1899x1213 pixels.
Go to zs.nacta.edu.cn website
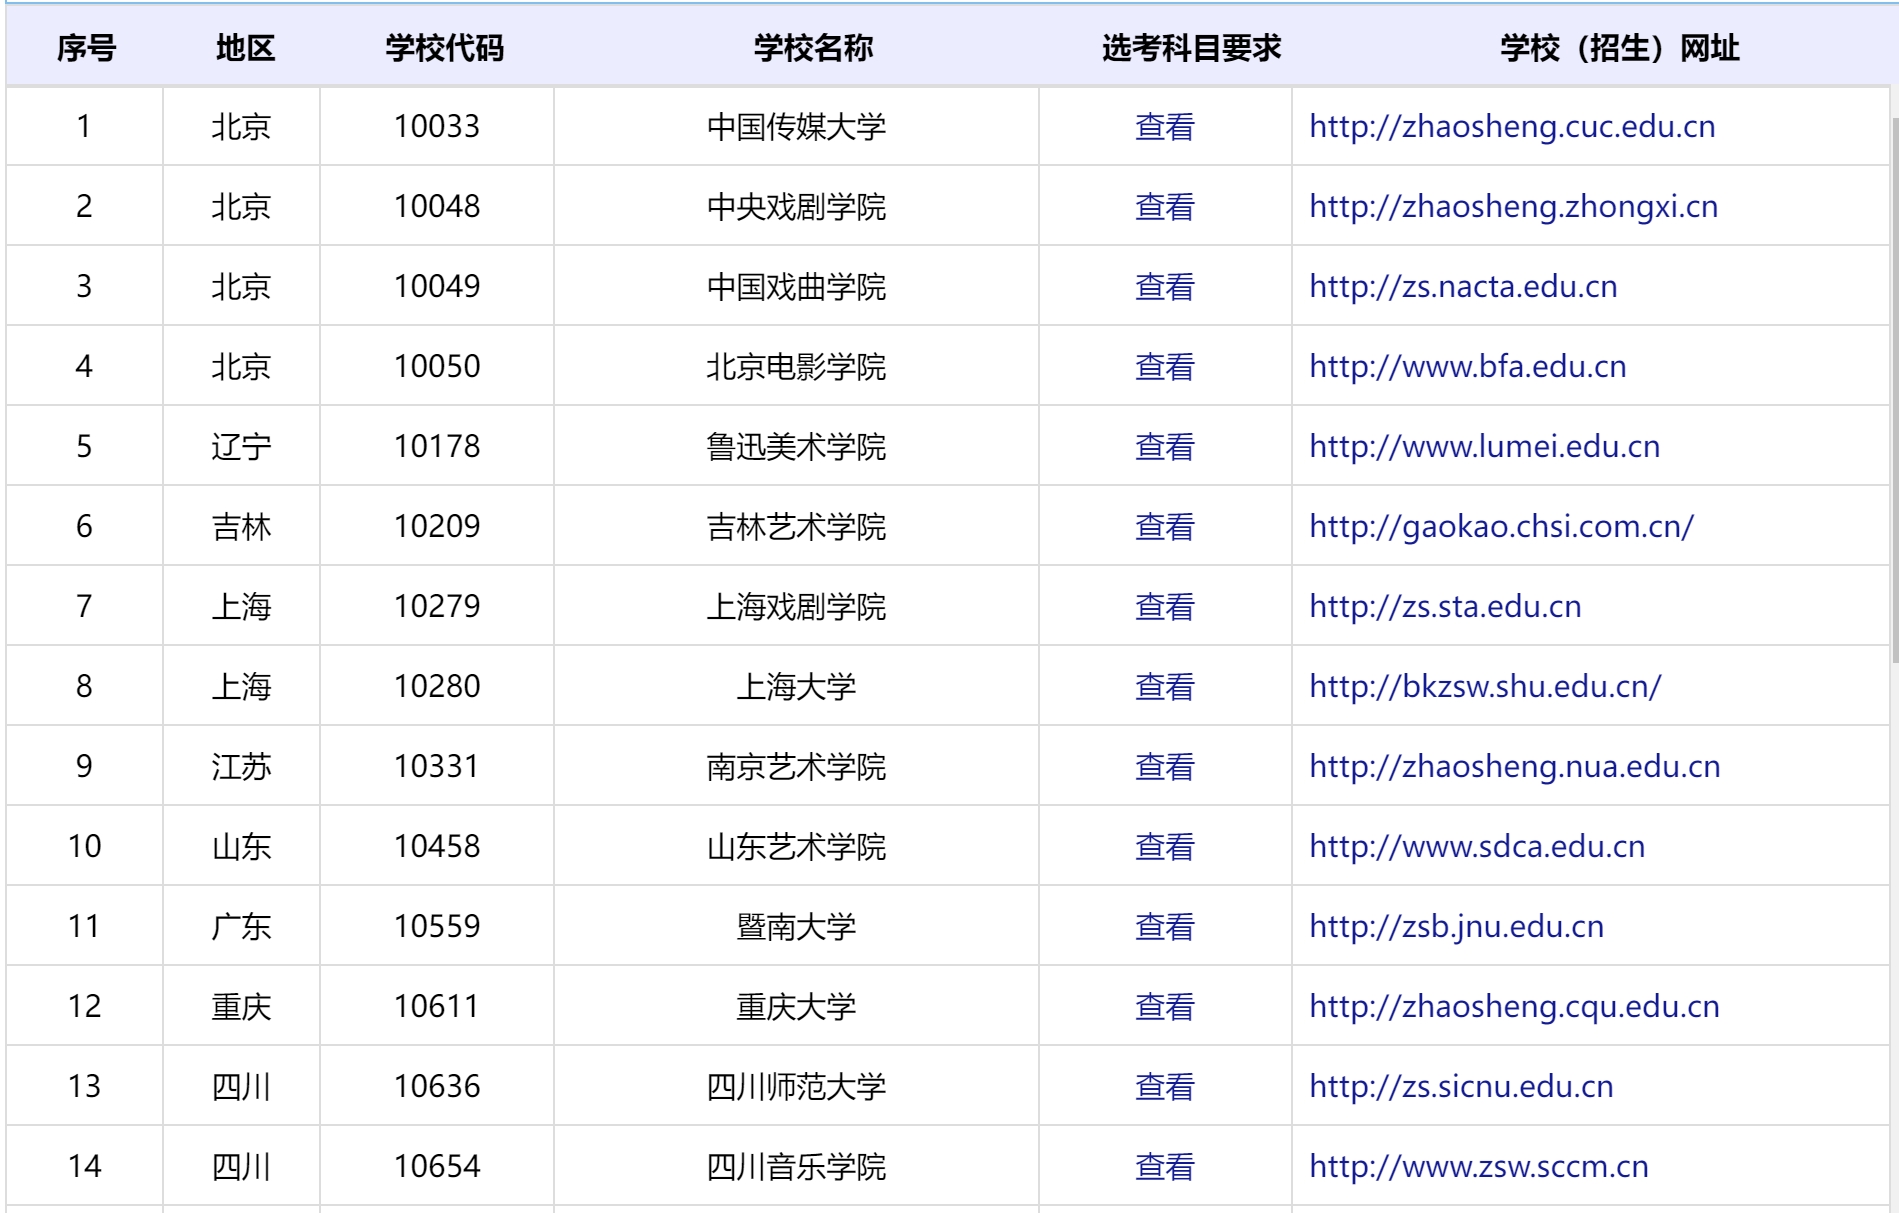[1462, 287]
